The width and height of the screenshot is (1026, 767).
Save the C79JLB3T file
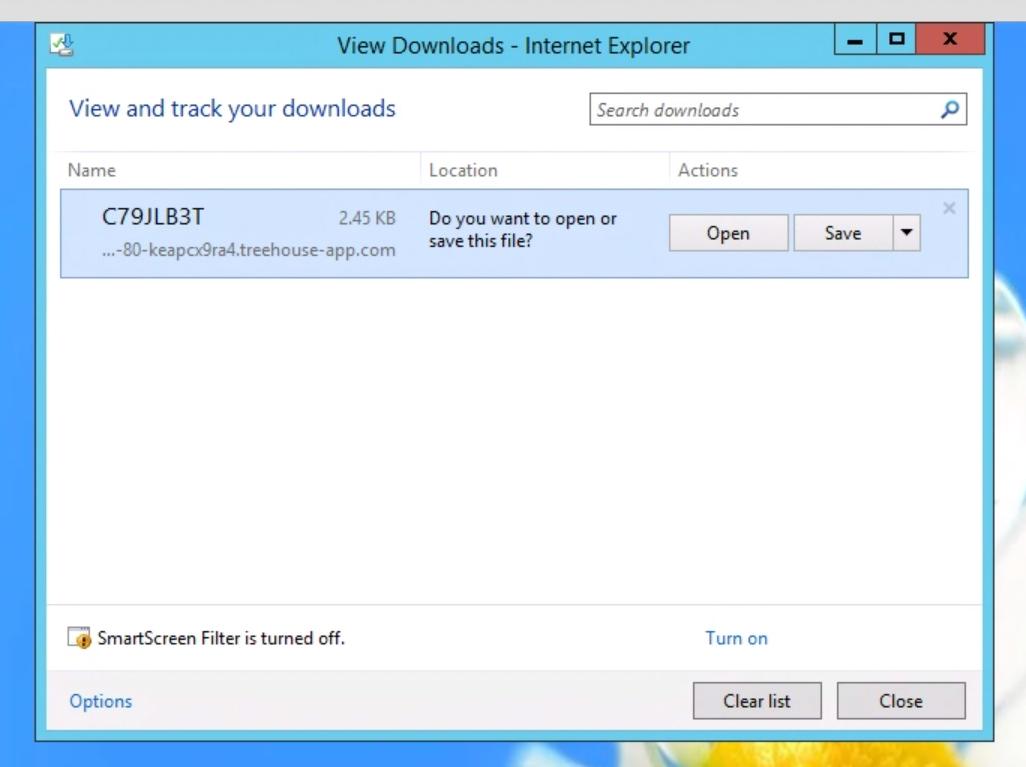click(x=843, y=232)
